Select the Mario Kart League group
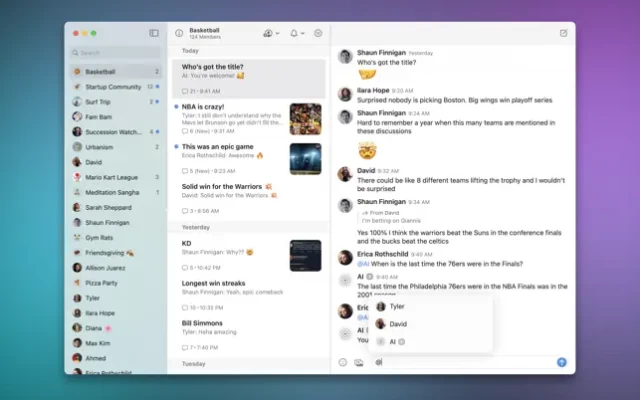Viewport: 640px width, 400px height. (x=110, y=177)
